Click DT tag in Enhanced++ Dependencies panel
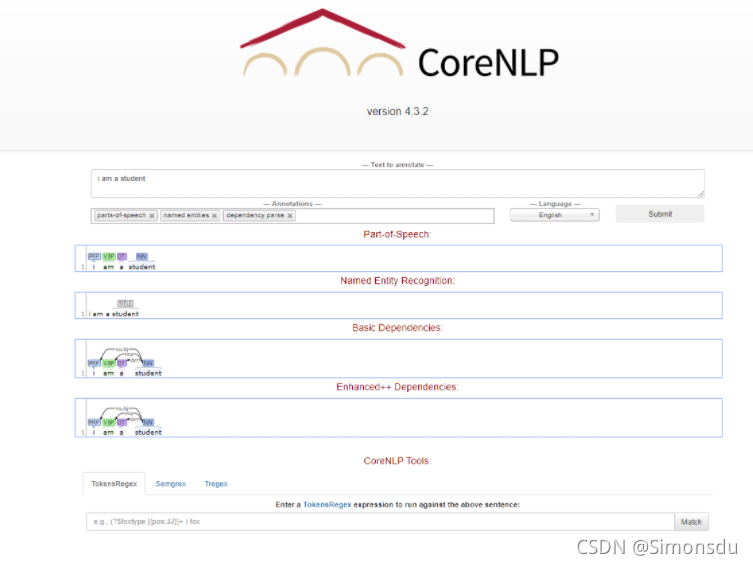This screenshot has width=753, height=565. point(121,422)
